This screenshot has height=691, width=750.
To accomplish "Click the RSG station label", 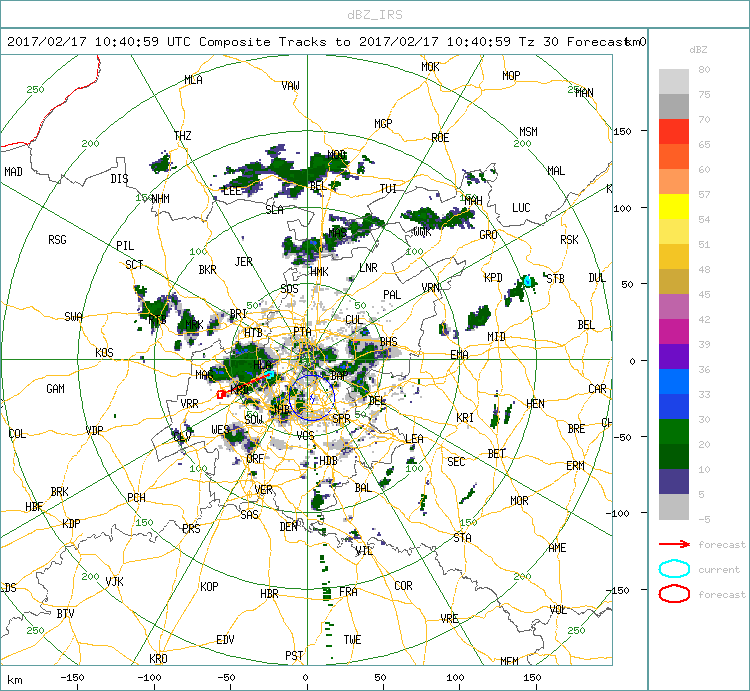I will pos(57,240).
